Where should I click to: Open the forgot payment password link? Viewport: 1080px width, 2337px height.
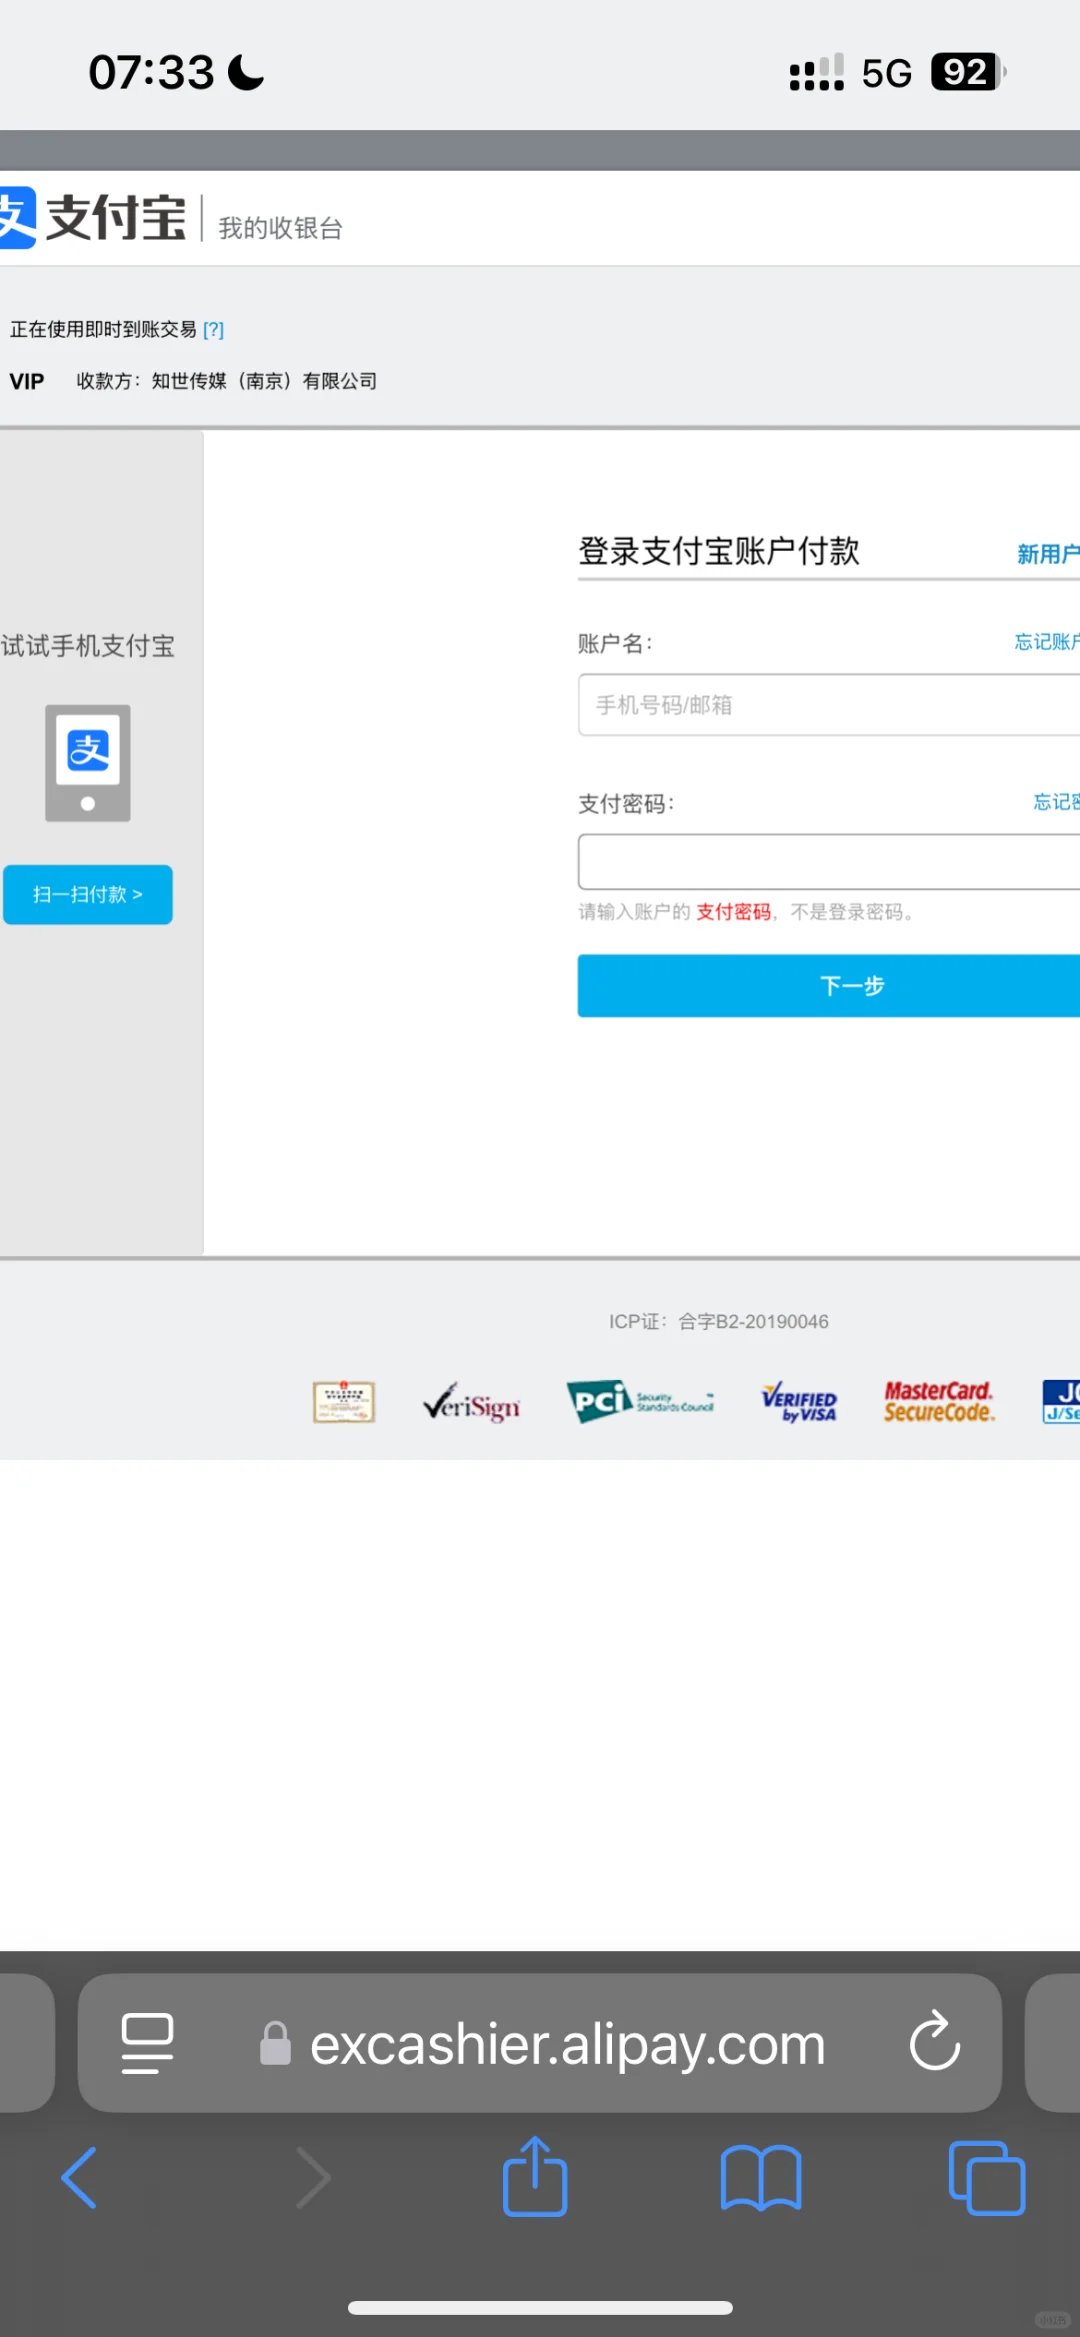click(1056, 802)
